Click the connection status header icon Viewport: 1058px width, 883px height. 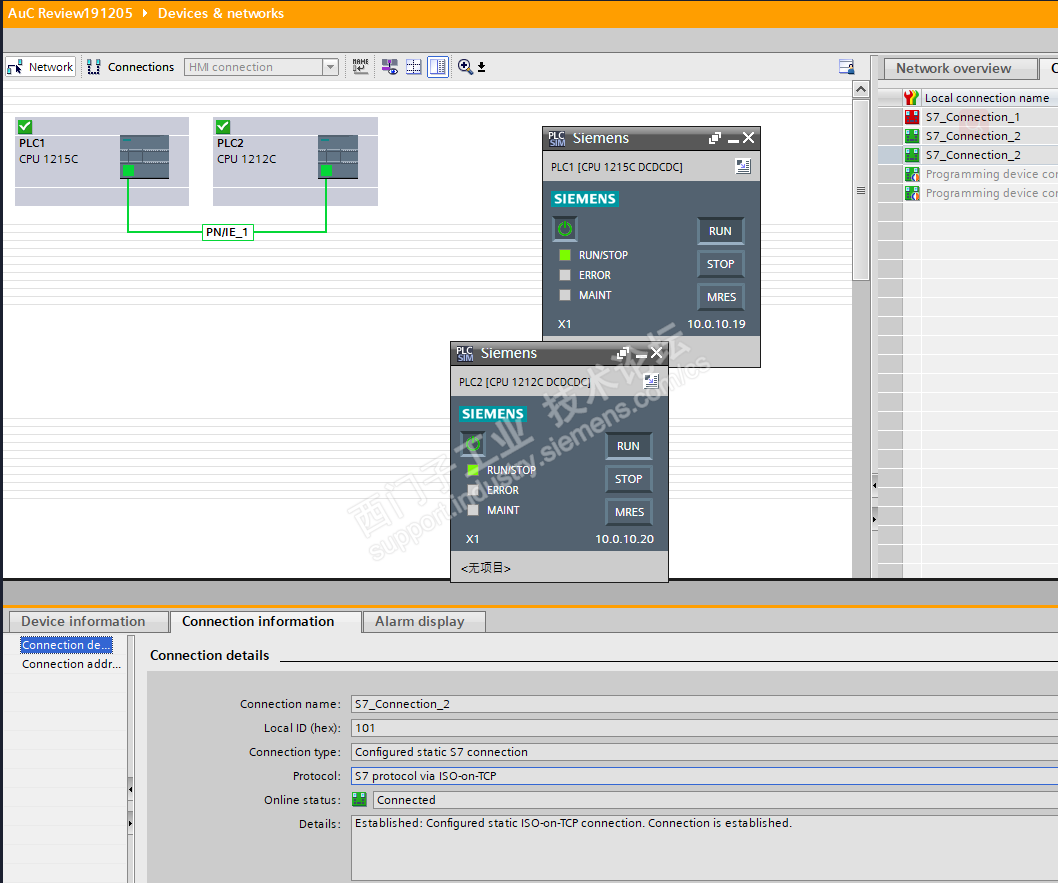[x=912, y=98]
